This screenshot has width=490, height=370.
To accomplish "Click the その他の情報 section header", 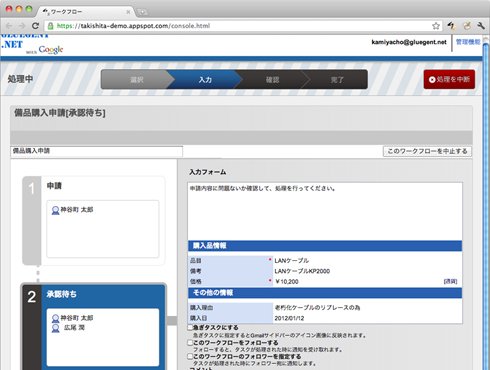I will point(325,293).
